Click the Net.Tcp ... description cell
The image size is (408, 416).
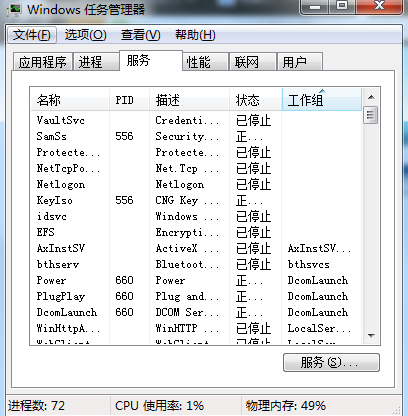tap(187, 168)
